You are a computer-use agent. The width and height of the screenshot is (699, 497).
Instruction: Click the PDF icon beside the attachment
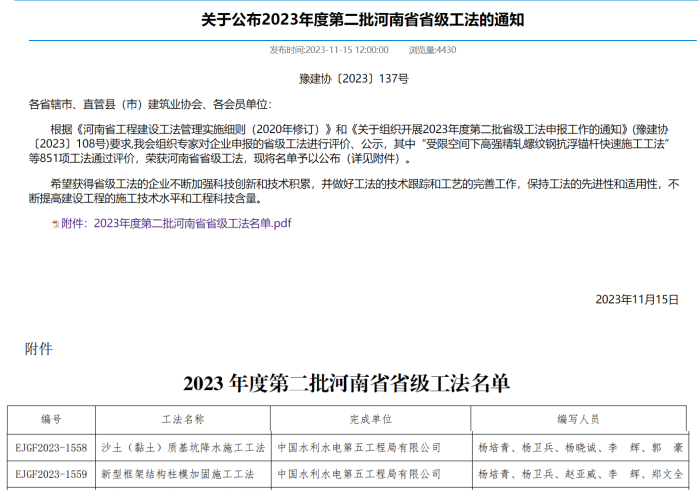pyautogui.click(x=56, y=224)
